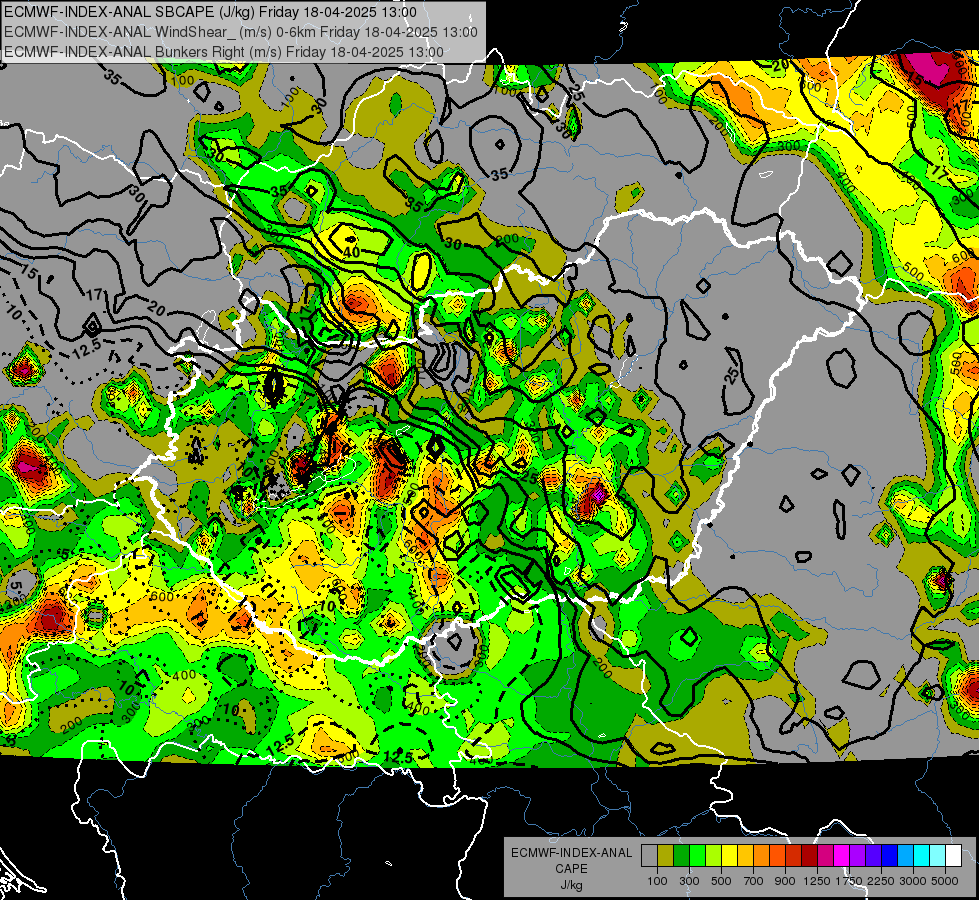979x900 pixels.
Task: Click the 3000 legend tick label
Action: 913,881
